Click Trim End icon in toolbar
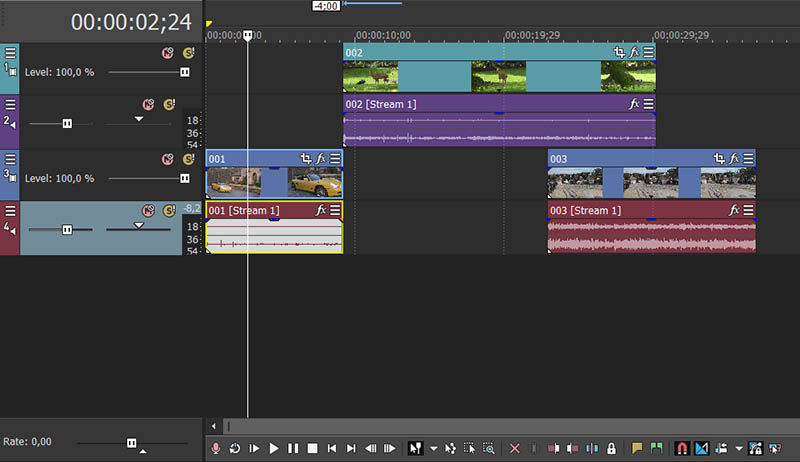Image resolution: width=800 pixels, height=462 pixels. click(572, 448)
